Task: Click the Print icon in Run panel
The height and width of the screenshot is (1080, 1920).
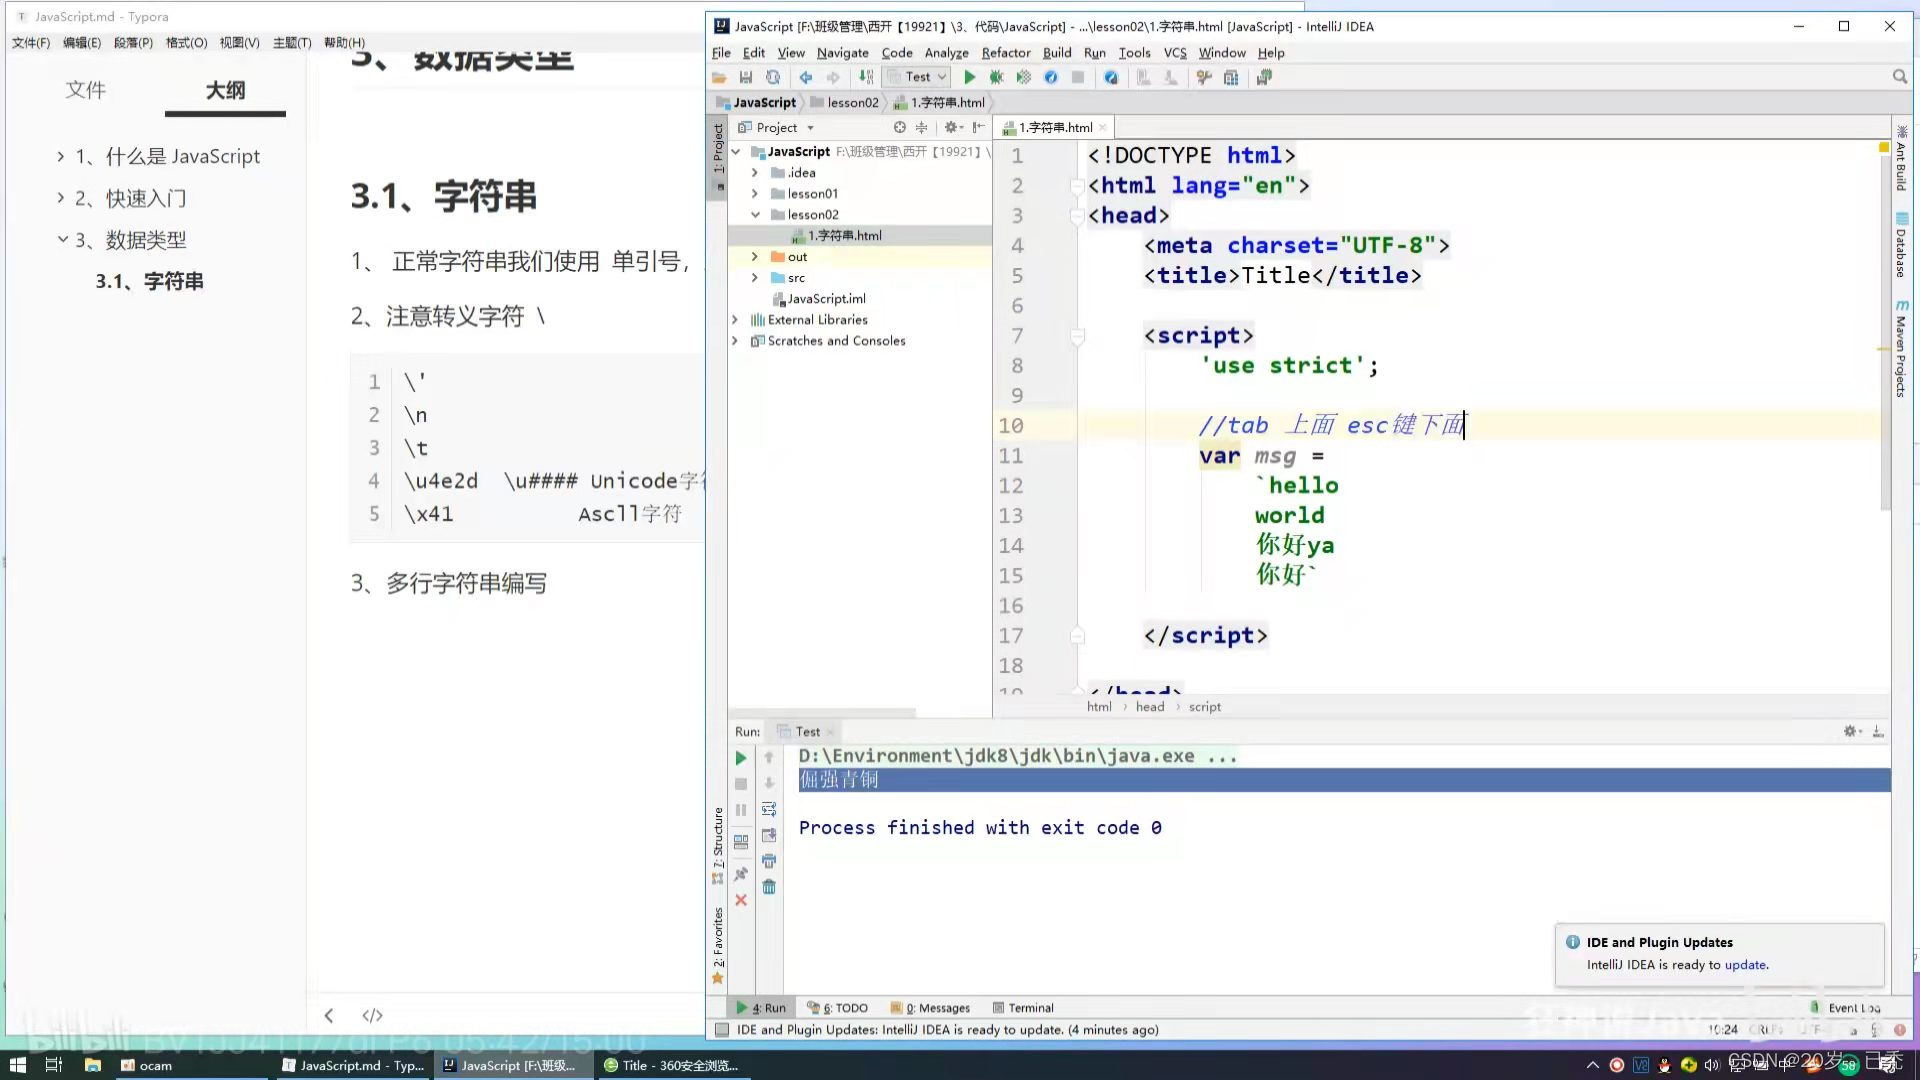Action: tap(769, 861)
